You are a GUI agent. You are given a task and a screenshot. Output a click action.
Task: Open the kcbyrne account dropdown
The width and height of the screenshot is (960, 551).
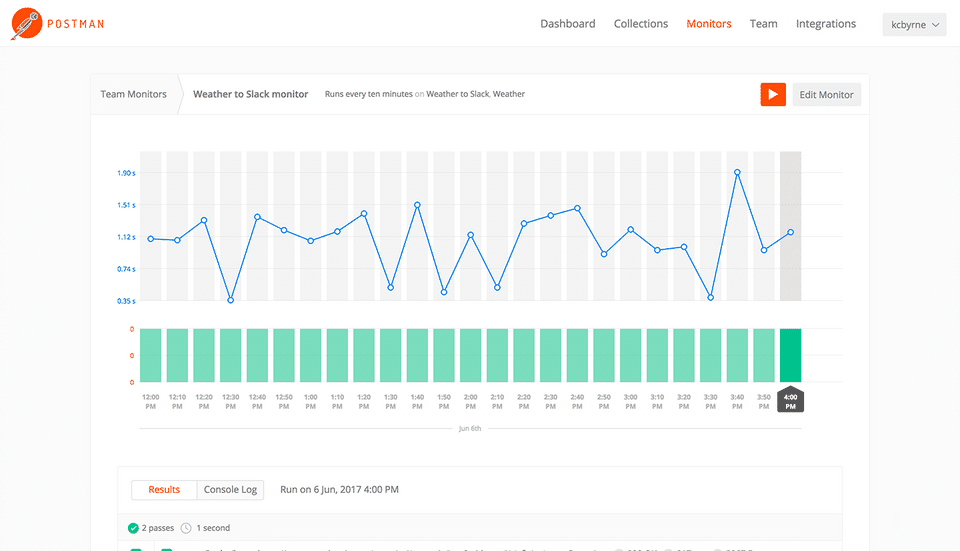[914, 24]
